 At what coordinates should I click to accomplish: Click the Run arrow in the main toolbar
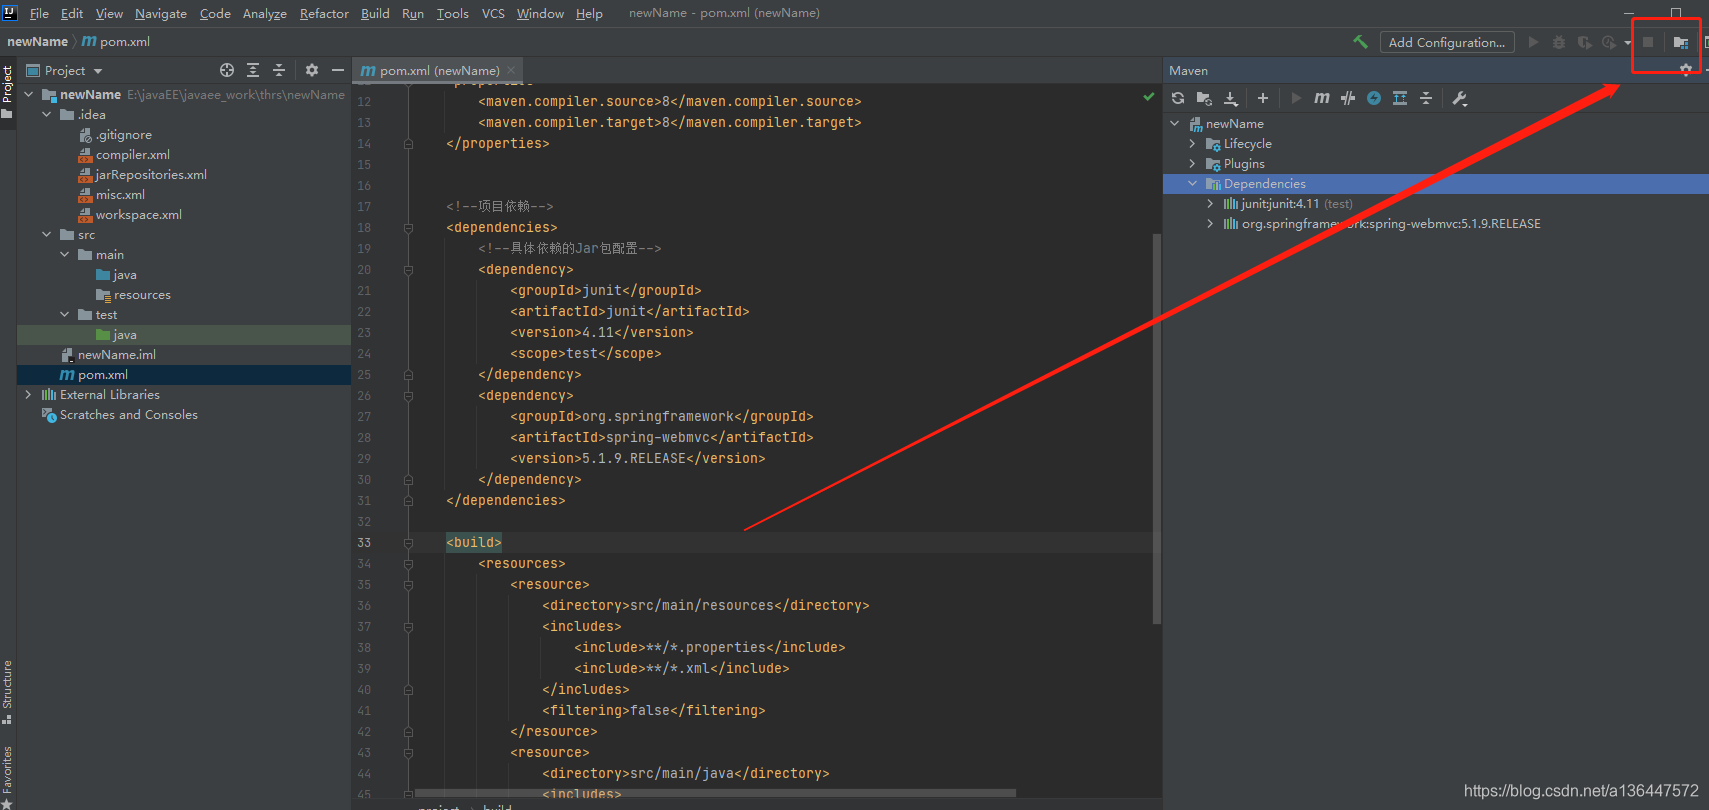point(1533,42)
